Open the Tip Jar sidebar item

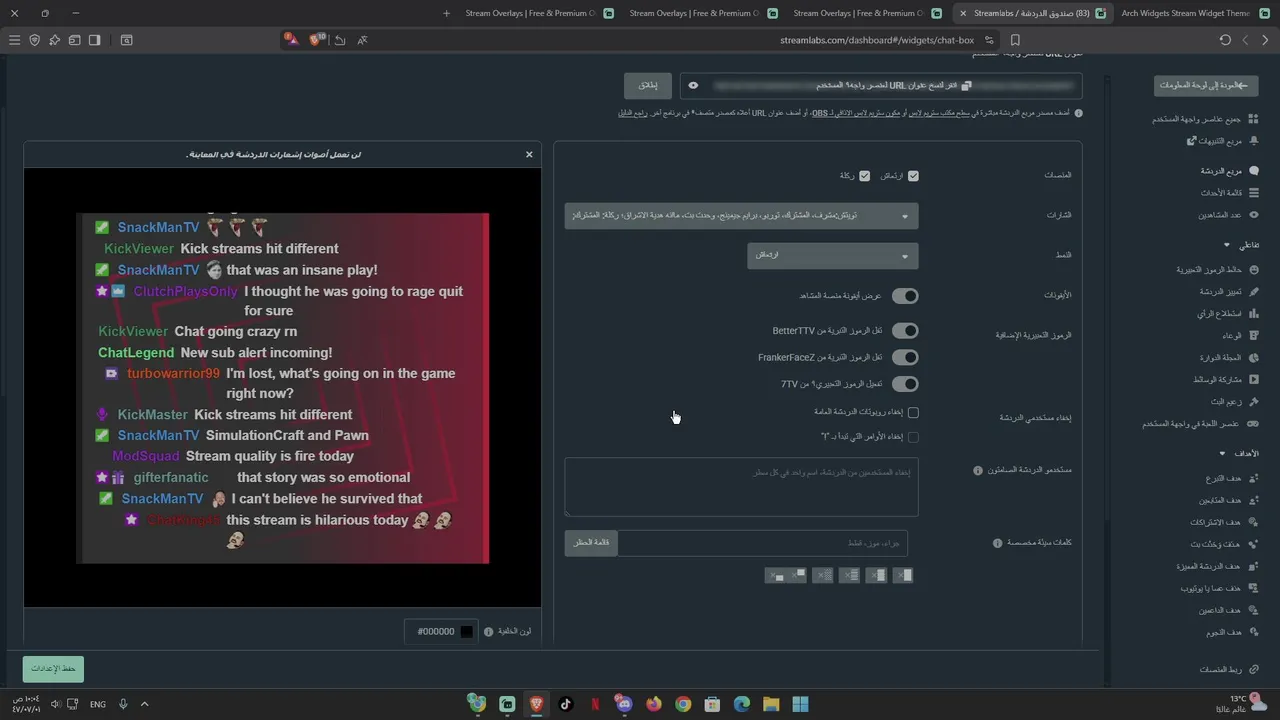1239,336
